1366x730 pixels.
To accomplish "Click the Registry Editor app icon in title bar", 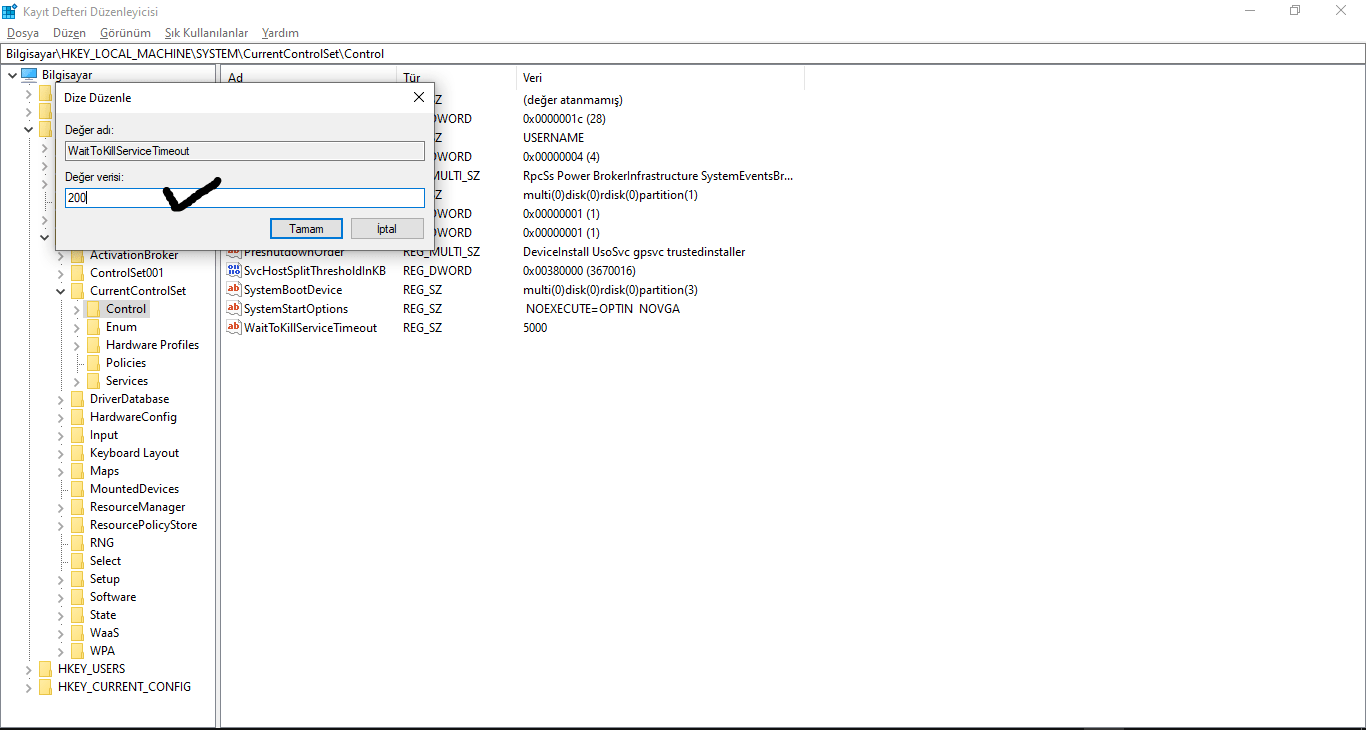I will click(9, 11).
